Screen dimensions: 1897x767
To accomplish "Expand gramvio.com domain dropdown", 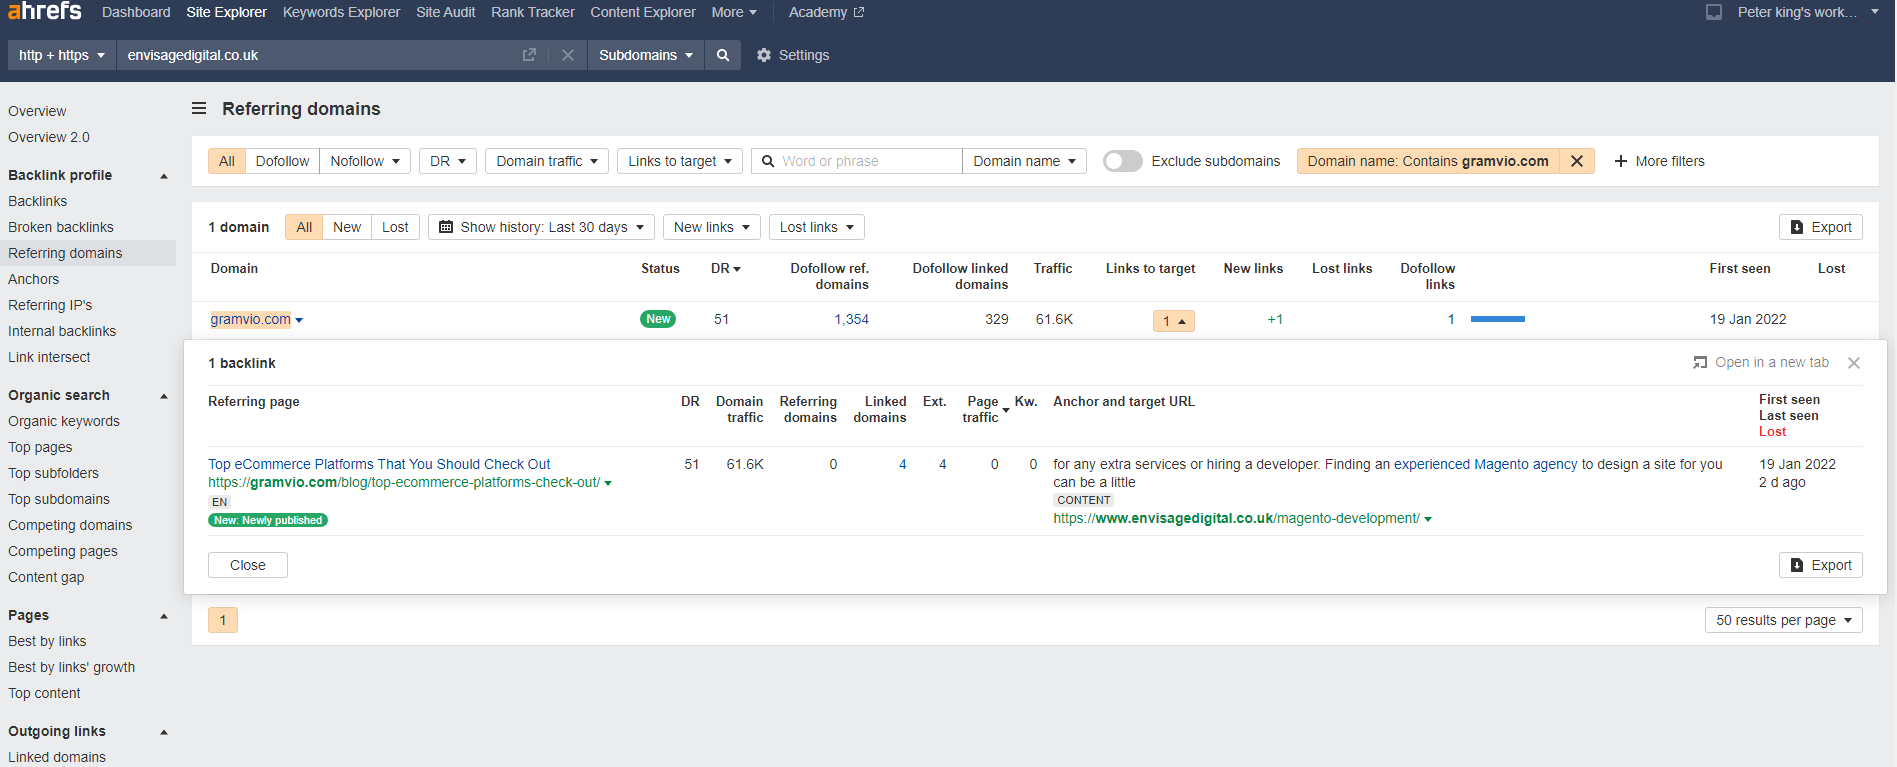I will 299,320.
